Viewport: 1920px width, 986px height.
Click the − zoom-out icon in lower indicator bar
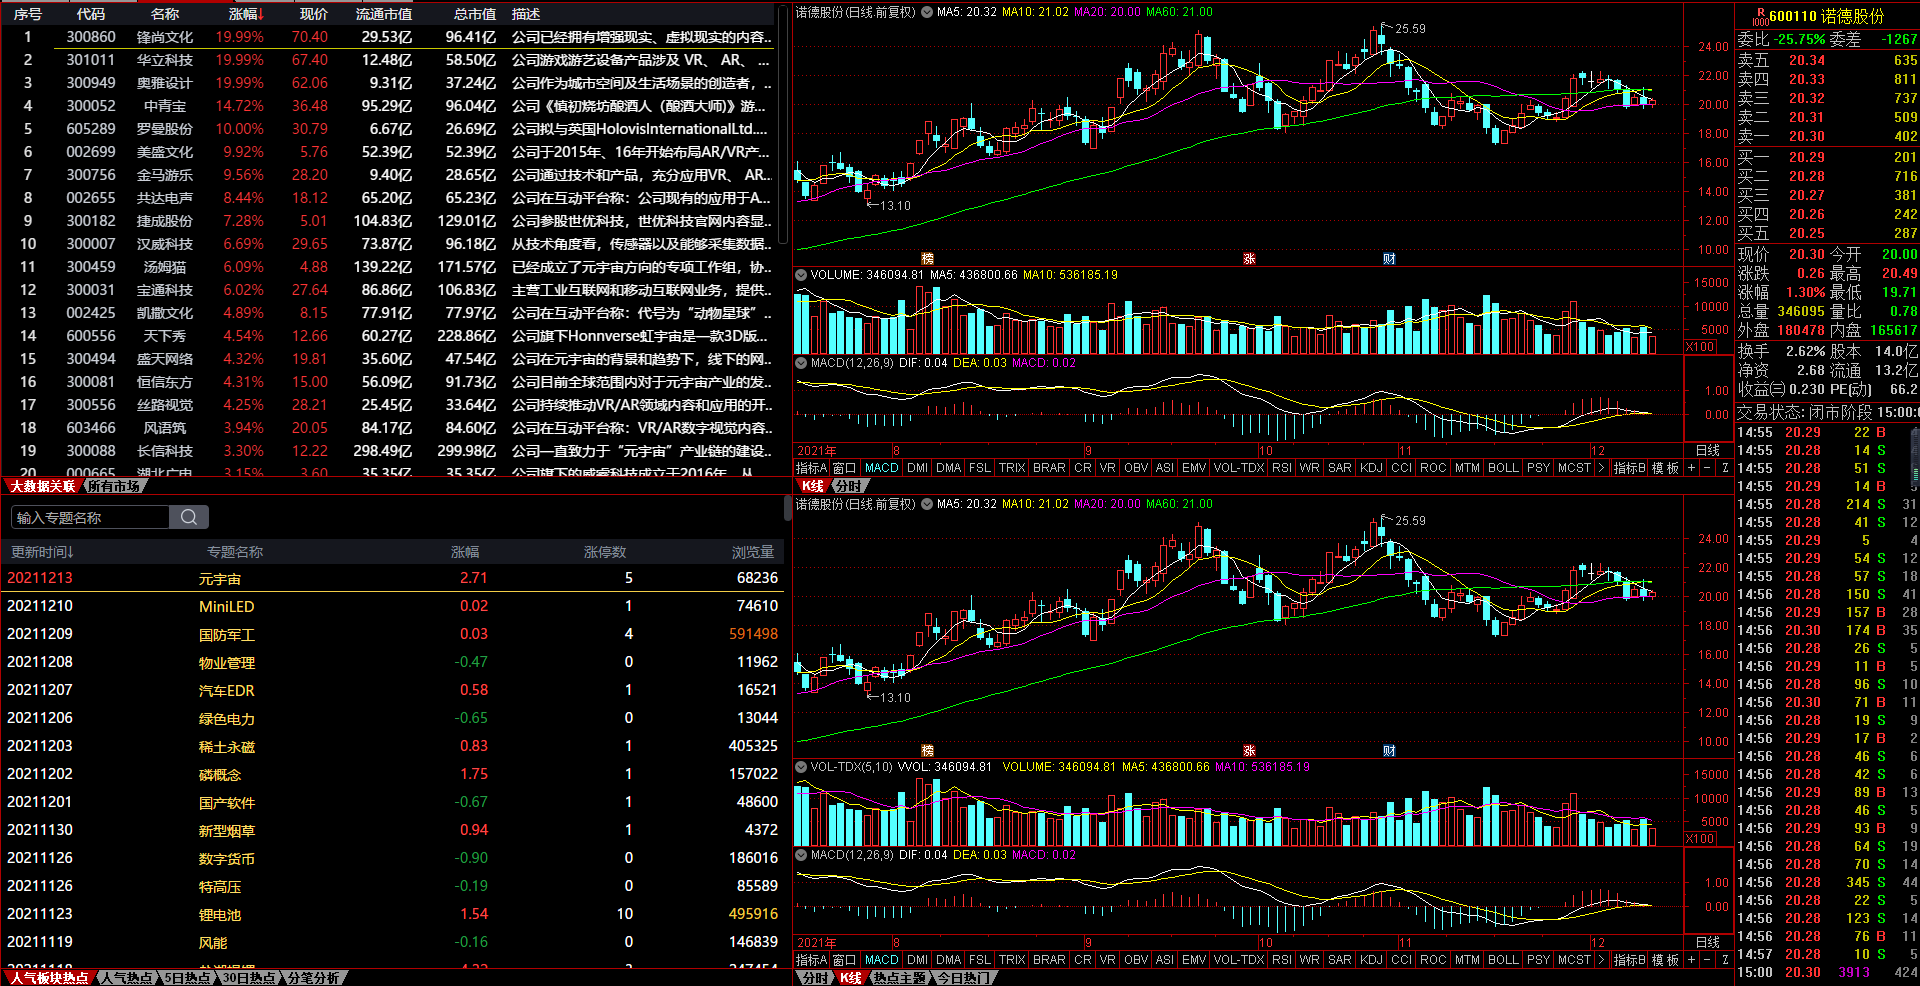coord(1708,960)
